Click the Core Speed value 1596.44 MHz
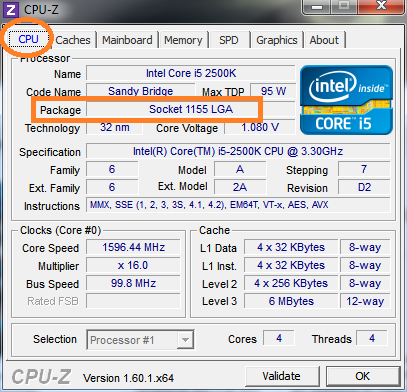407x392 pixels. pyautogui.click(x=133, y=247)
